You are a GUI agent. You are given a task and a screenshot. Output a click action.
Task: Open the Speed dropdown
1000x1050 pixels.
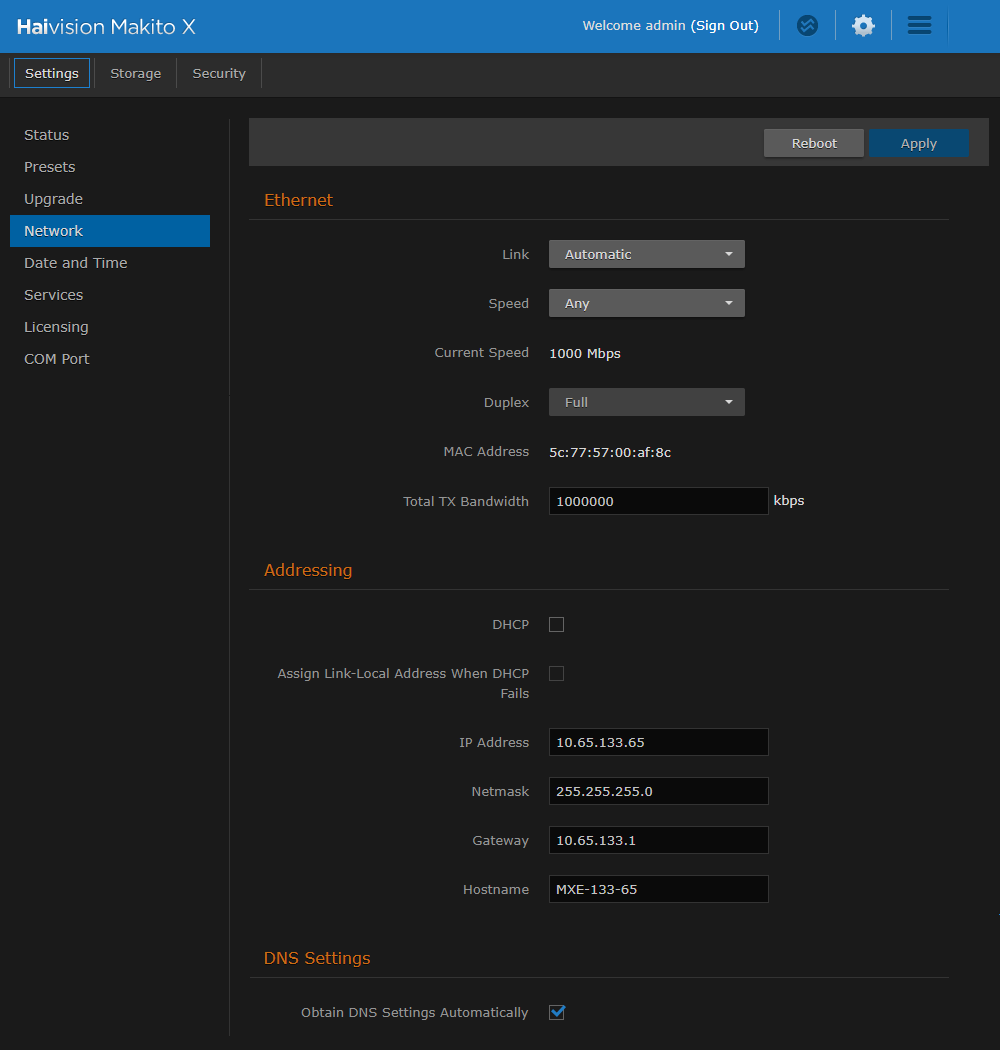tap(646, 304)
